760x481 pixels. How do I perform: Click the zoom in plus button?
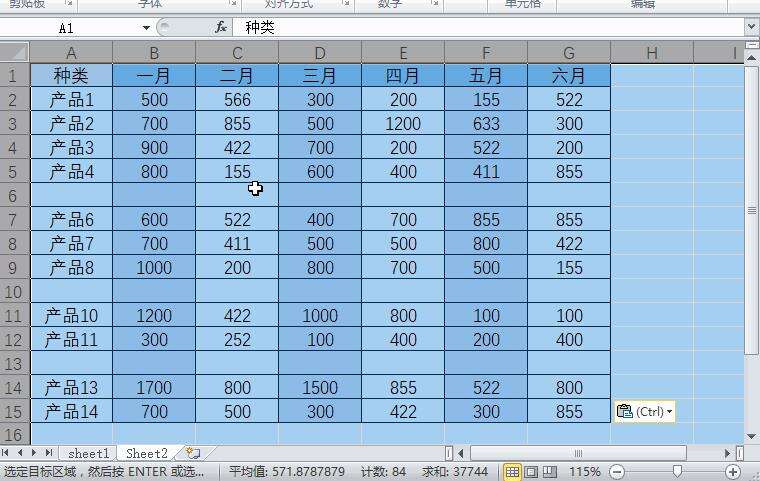[x=732, y=471]
